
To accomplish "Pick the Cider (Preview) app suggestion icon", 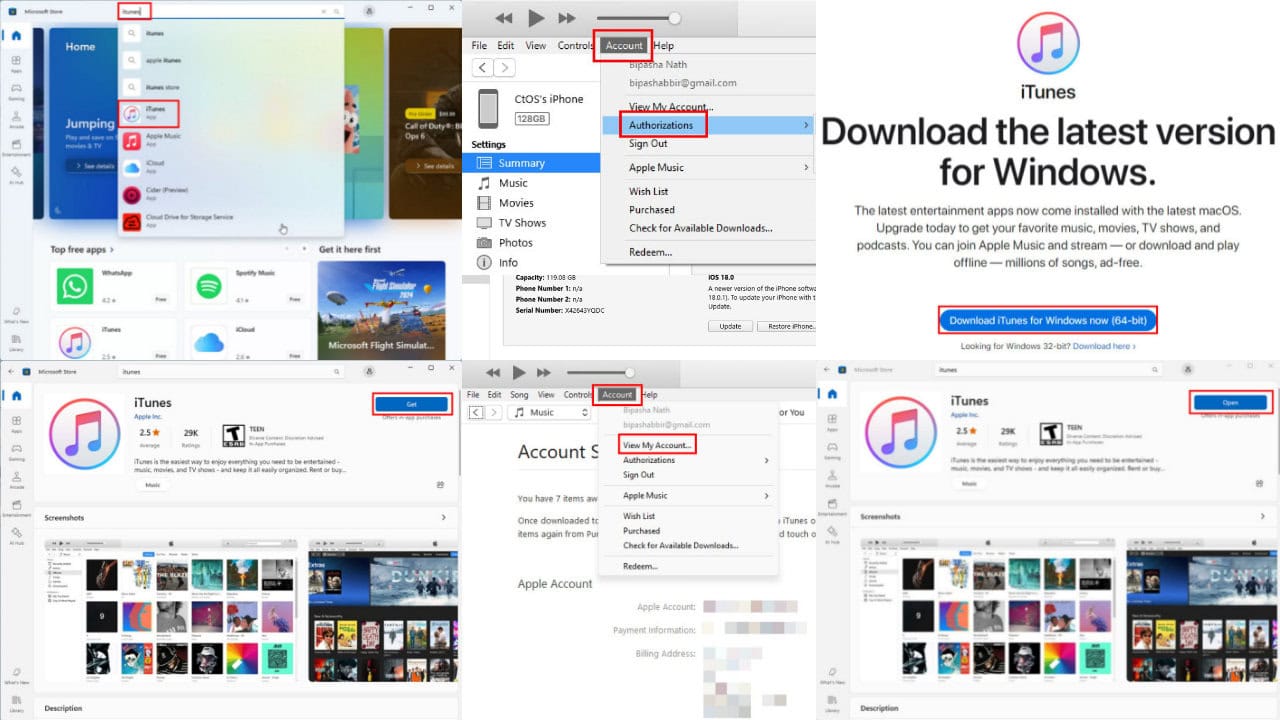I will click(x=132, y=194).
